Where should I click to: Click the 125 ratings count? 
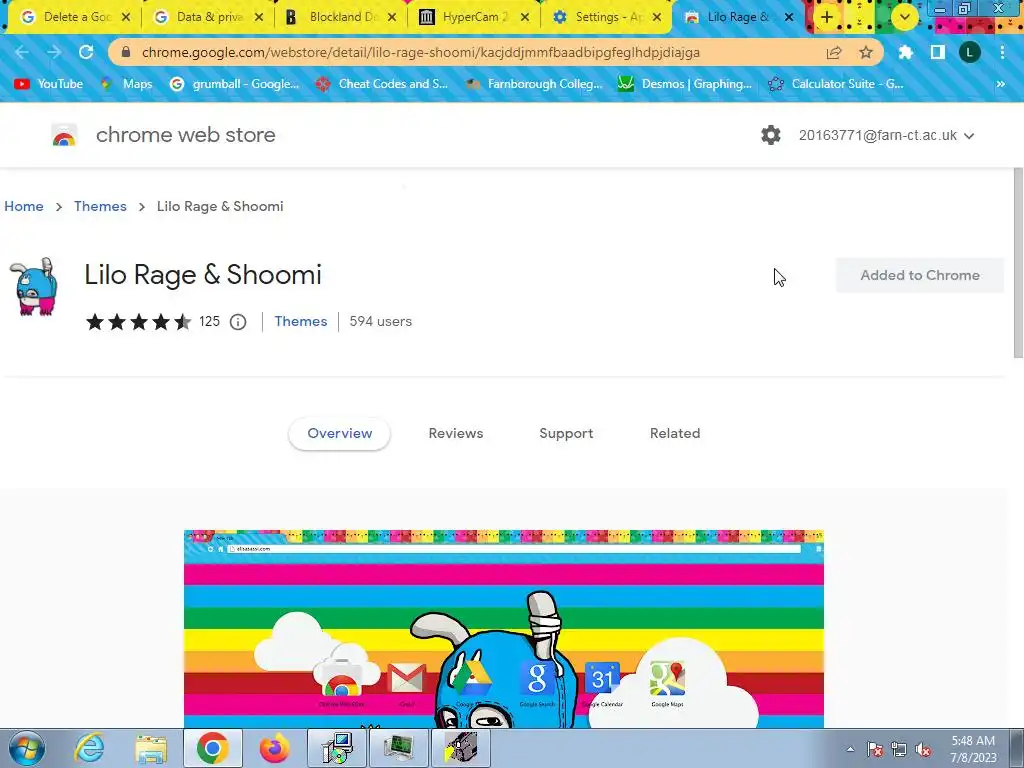209,321
